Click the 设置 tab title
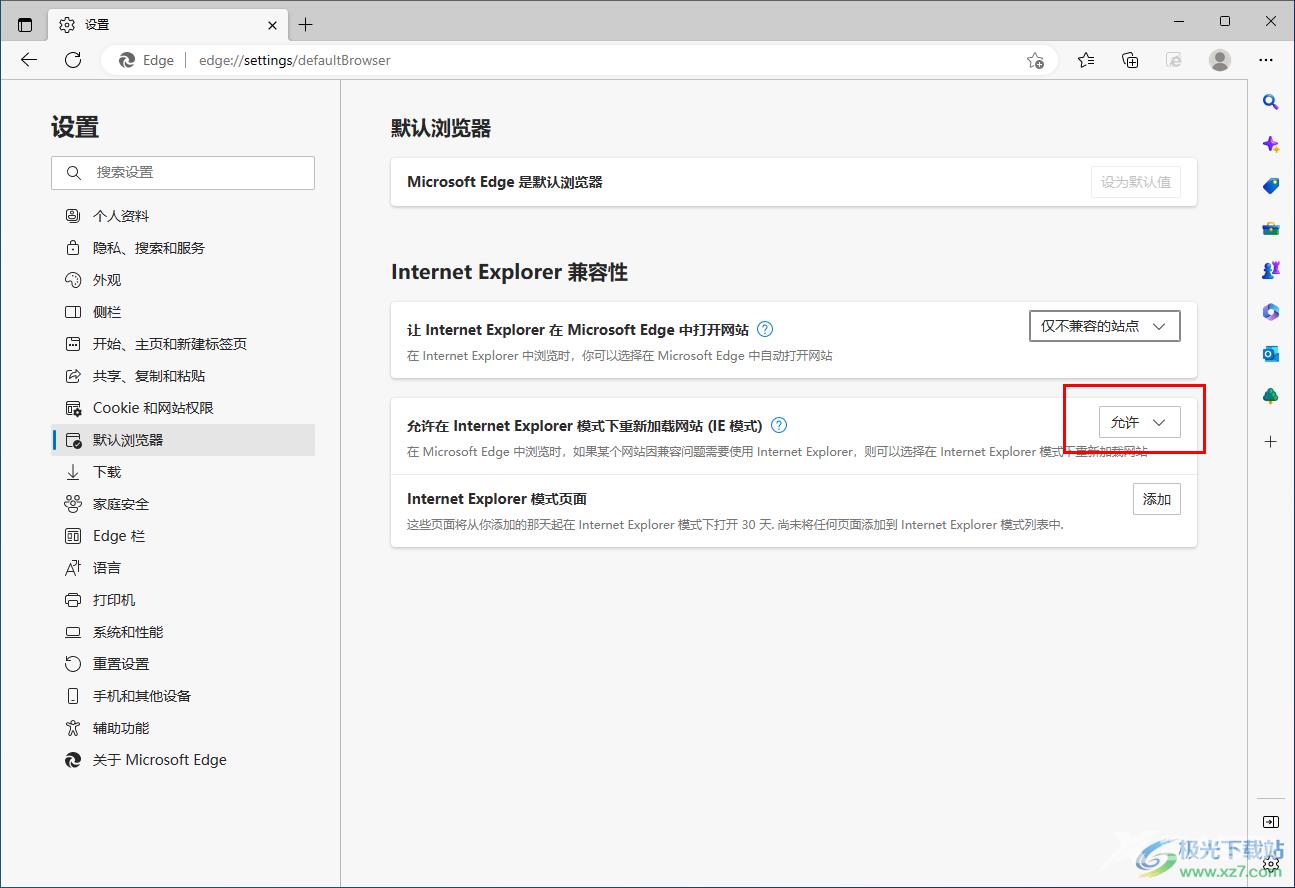Viewport: 1295px width, 888px height. click(x=97, y=24)
